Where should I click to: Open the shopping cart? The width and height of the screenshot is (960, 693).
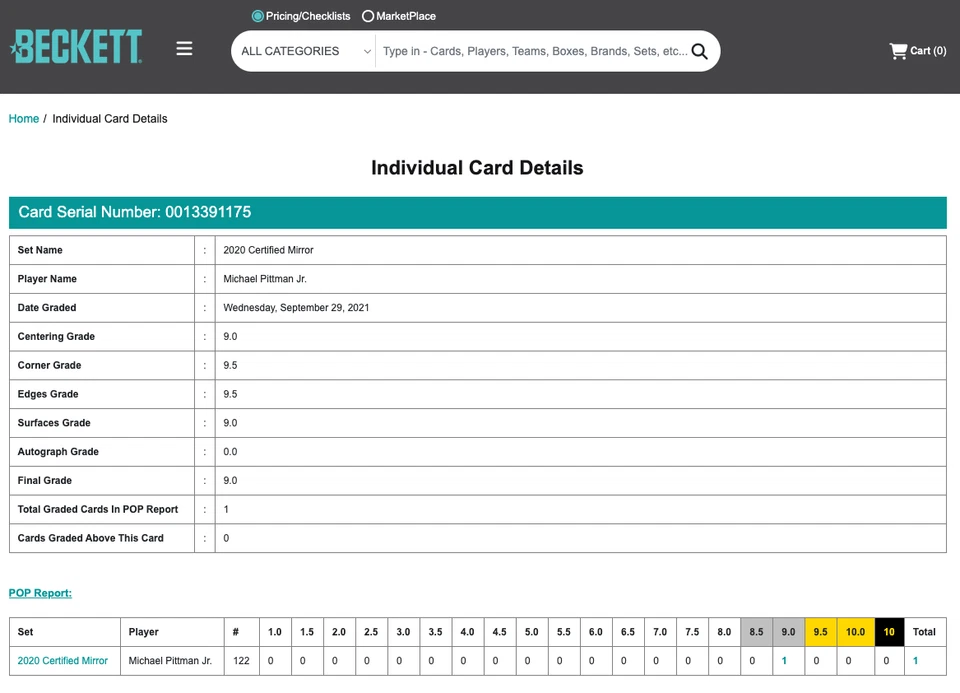[917, 51]
